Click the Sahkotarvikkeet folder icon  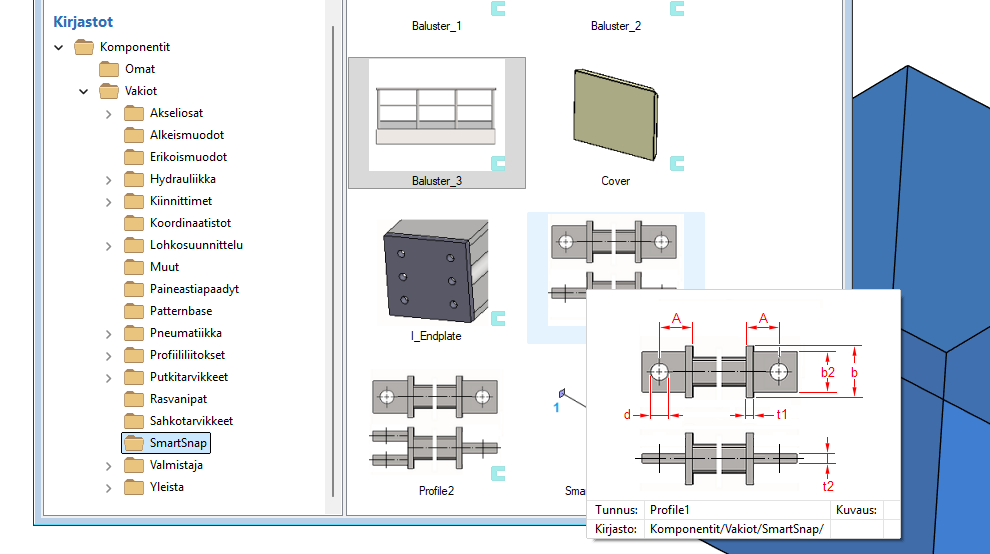(134, 421)
